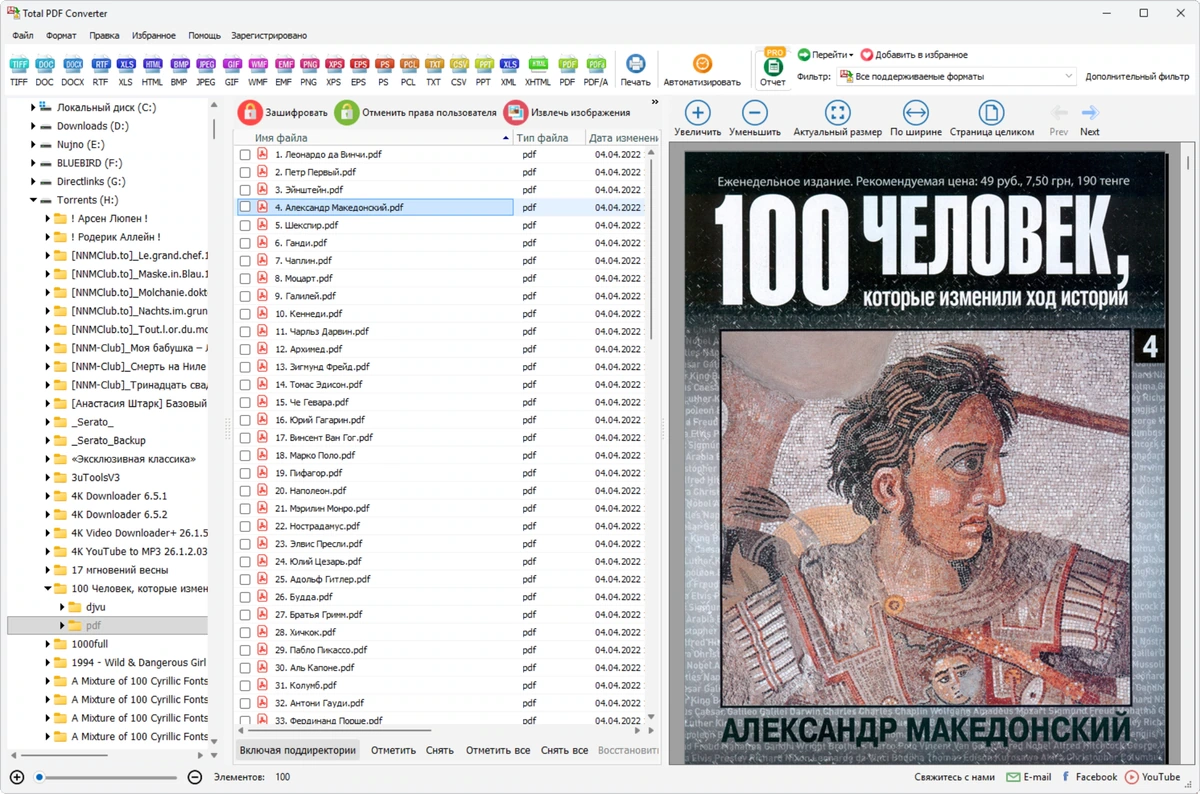Expand Локальный диск (C:) tree node
The image size is (1200, 794).
click(33, 107)
